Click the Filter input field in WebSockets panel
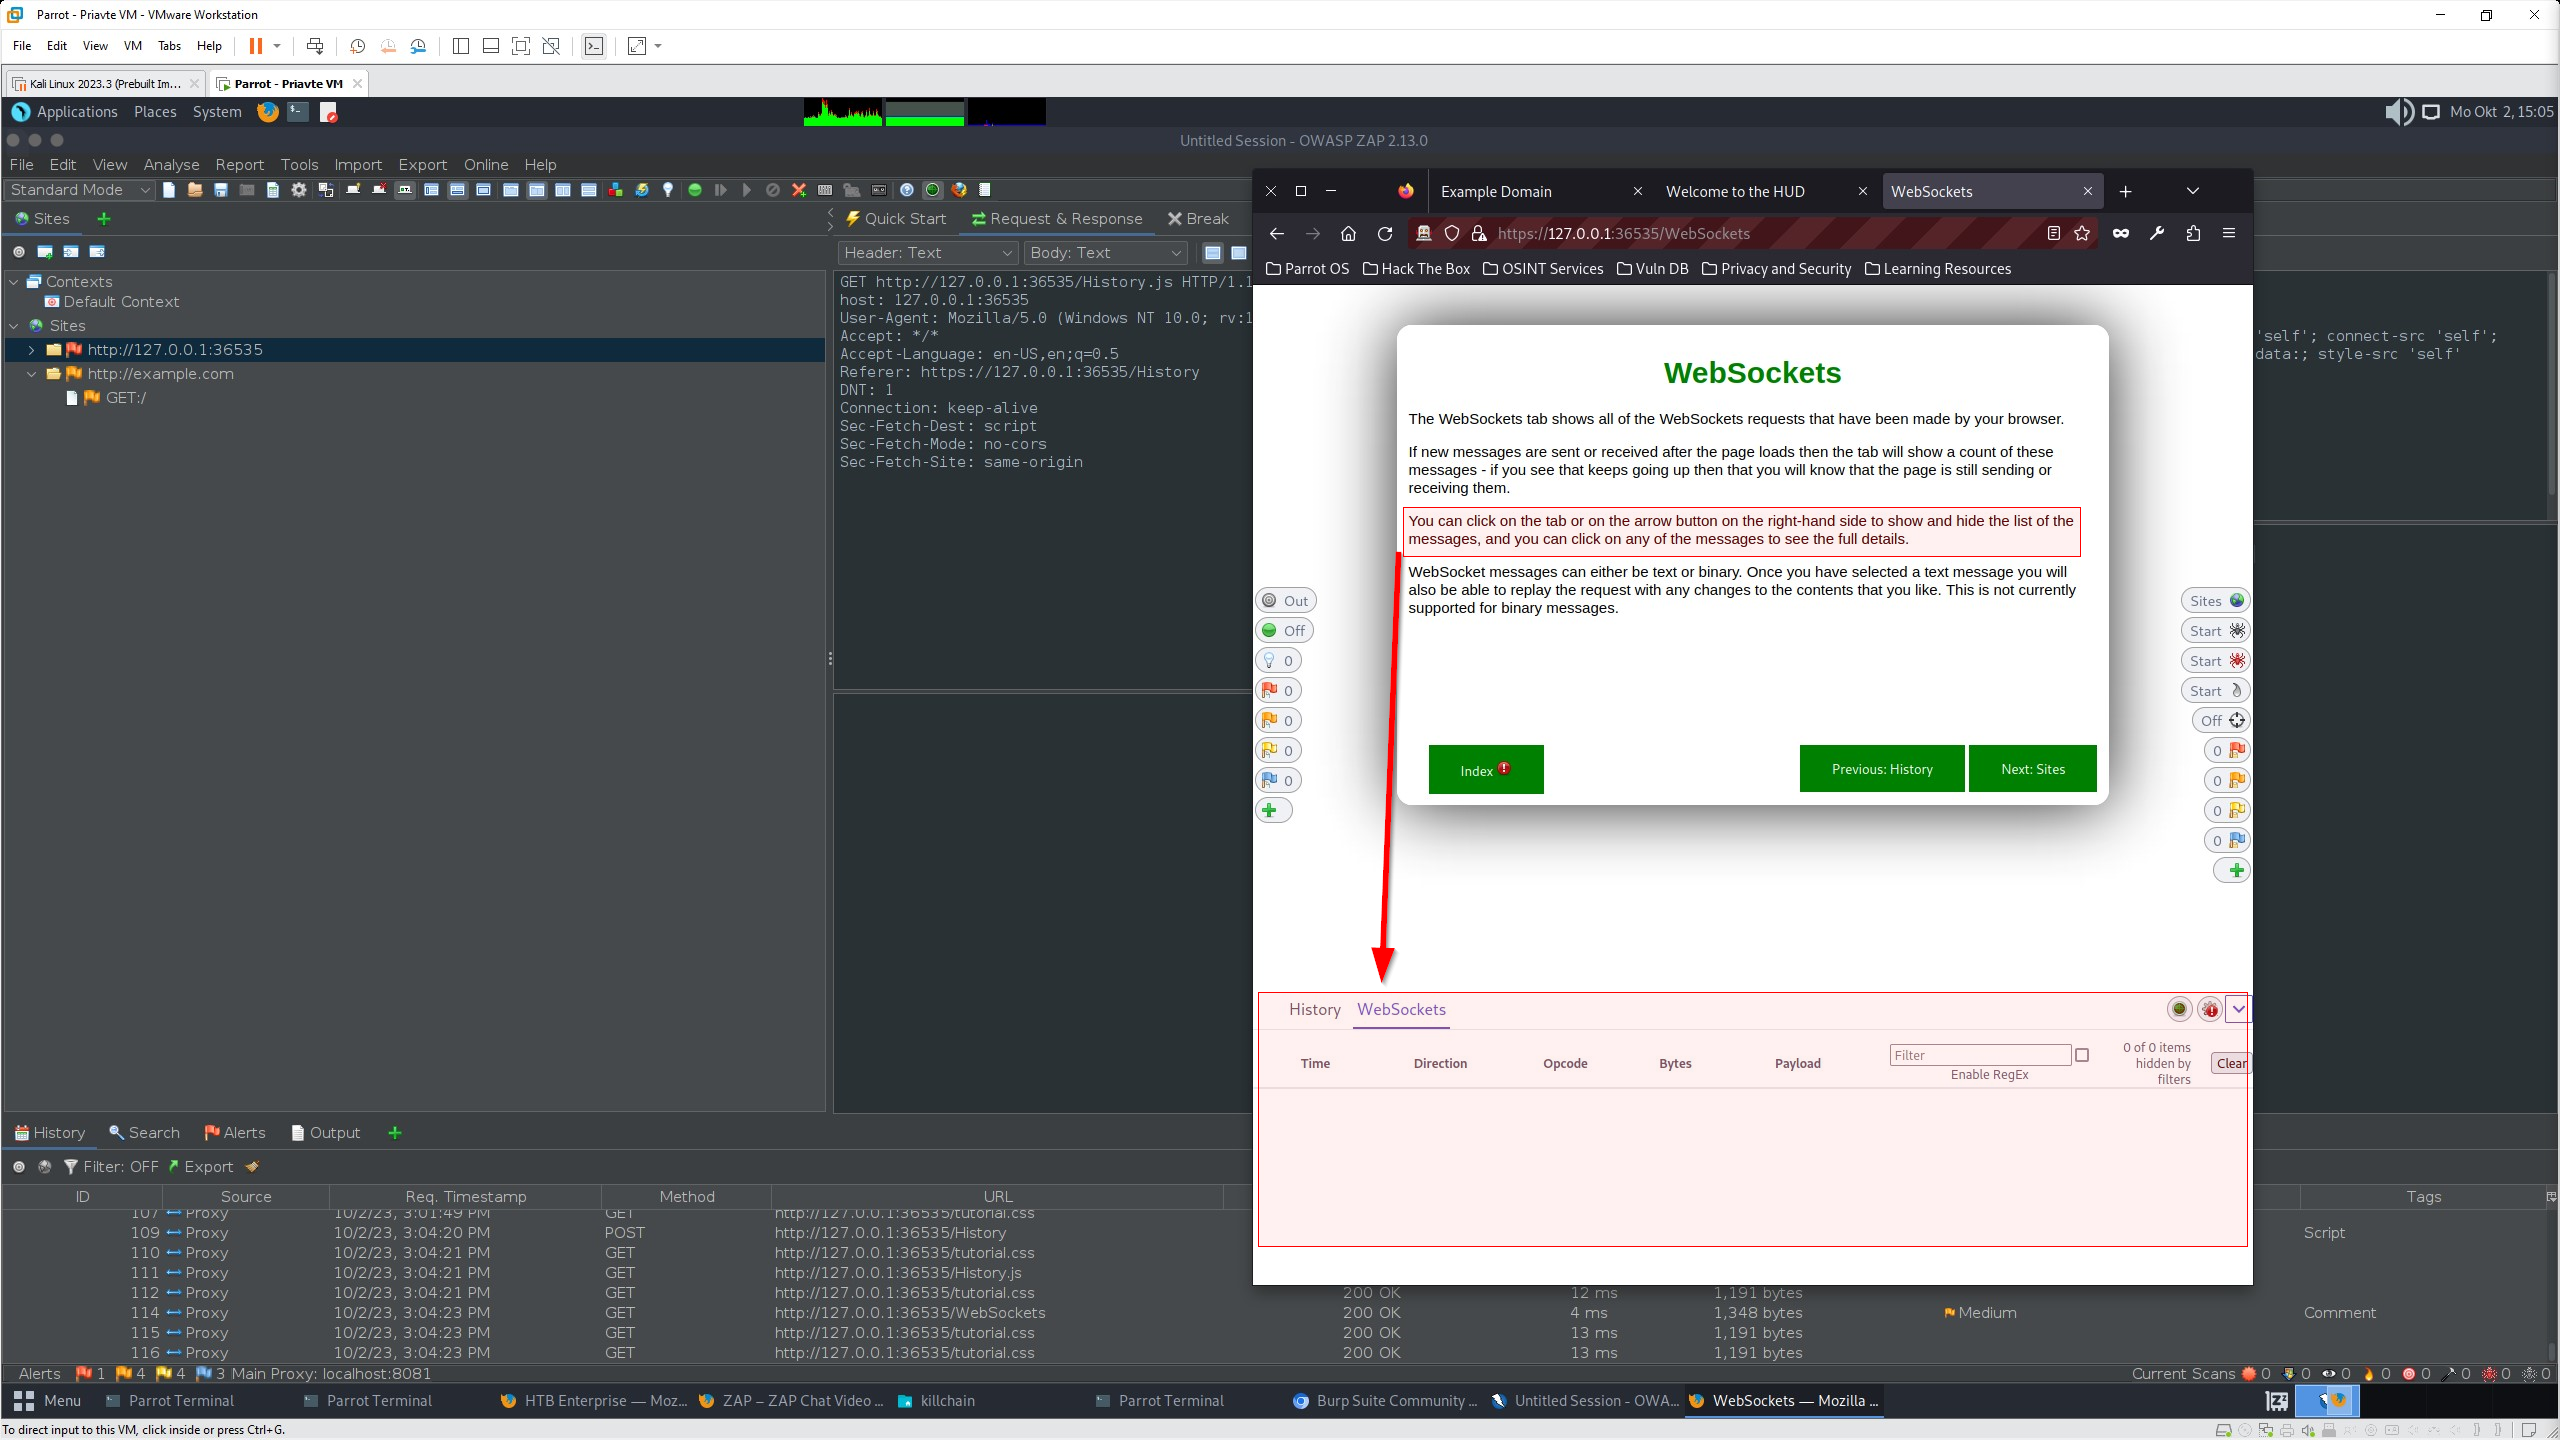Viewport: 2560px width, 1440px height. click(x=1981, y=1055)
